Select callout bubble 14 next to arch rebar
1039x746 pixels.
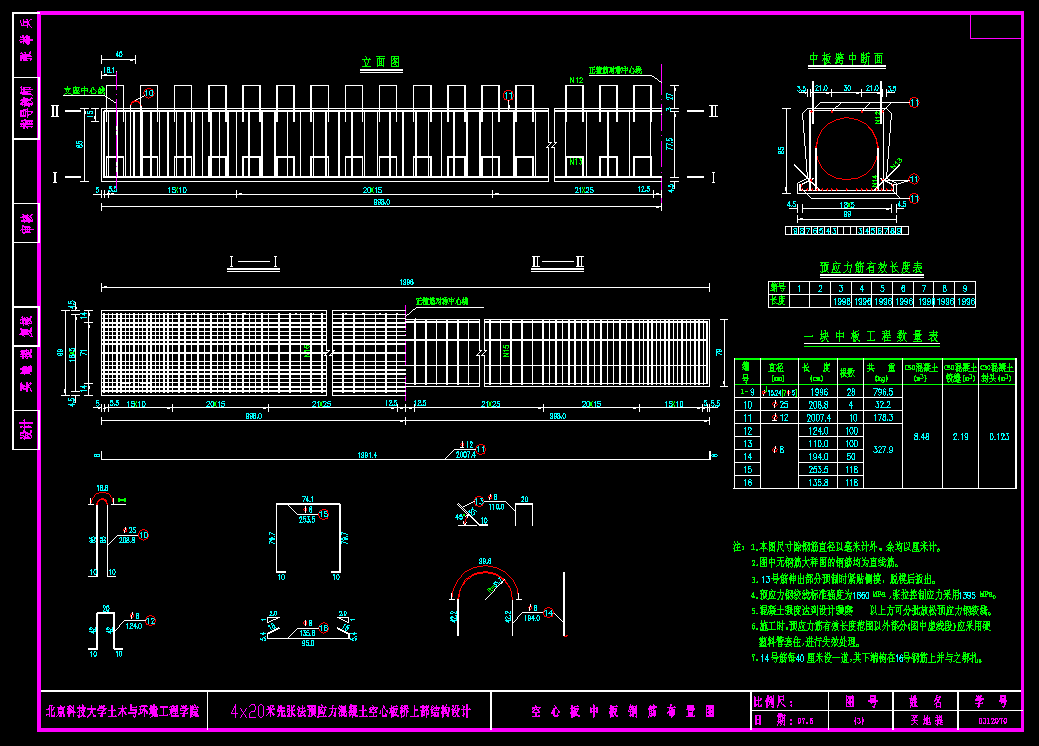(x=548, y=612)
